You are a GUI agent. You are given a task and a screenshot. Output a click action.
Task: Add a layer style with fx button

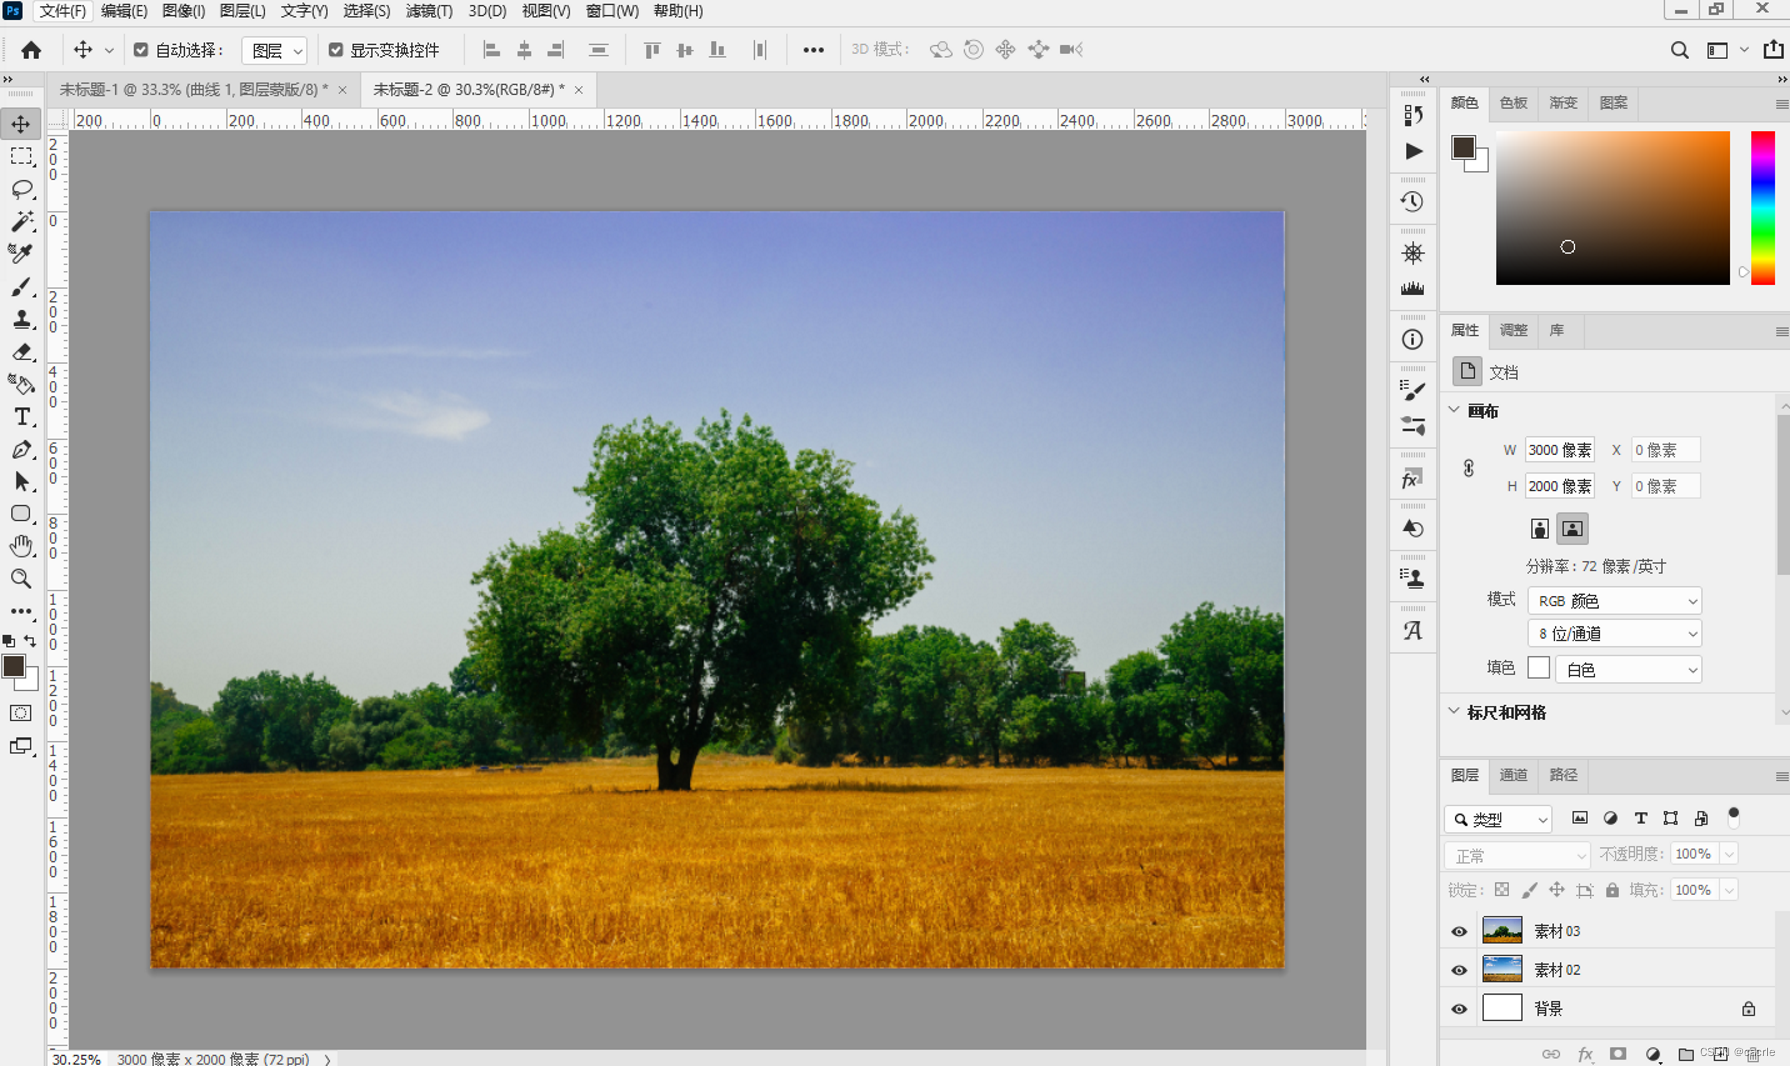[1585, 1054]
